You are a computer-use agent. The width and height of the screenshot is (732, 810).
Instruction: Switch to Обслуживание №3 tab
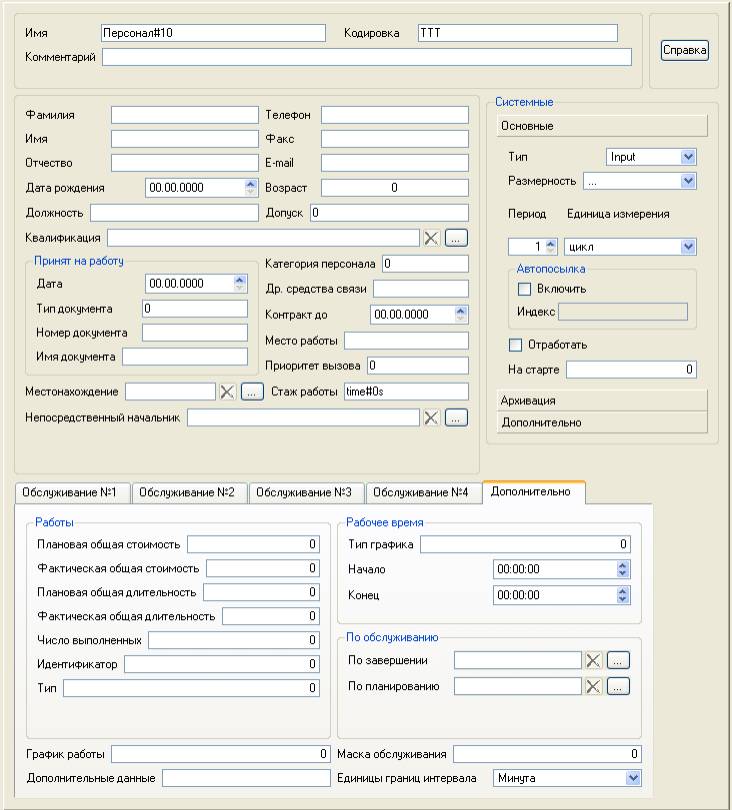(x=307, y=492)
